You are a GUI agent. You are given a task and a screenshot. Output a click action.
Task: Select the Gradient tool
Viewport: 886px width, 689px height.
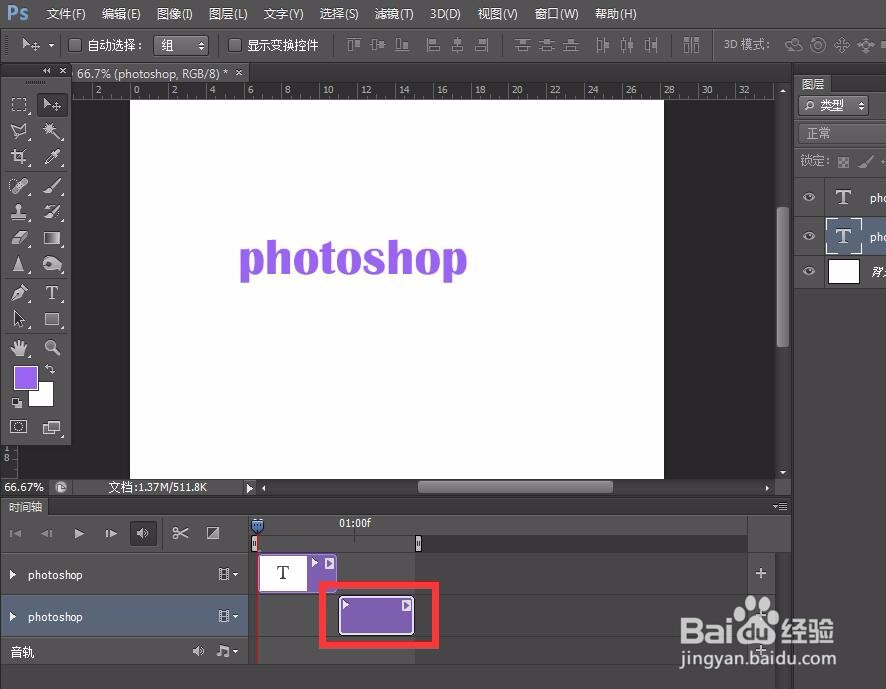click(x=52, y=238)
